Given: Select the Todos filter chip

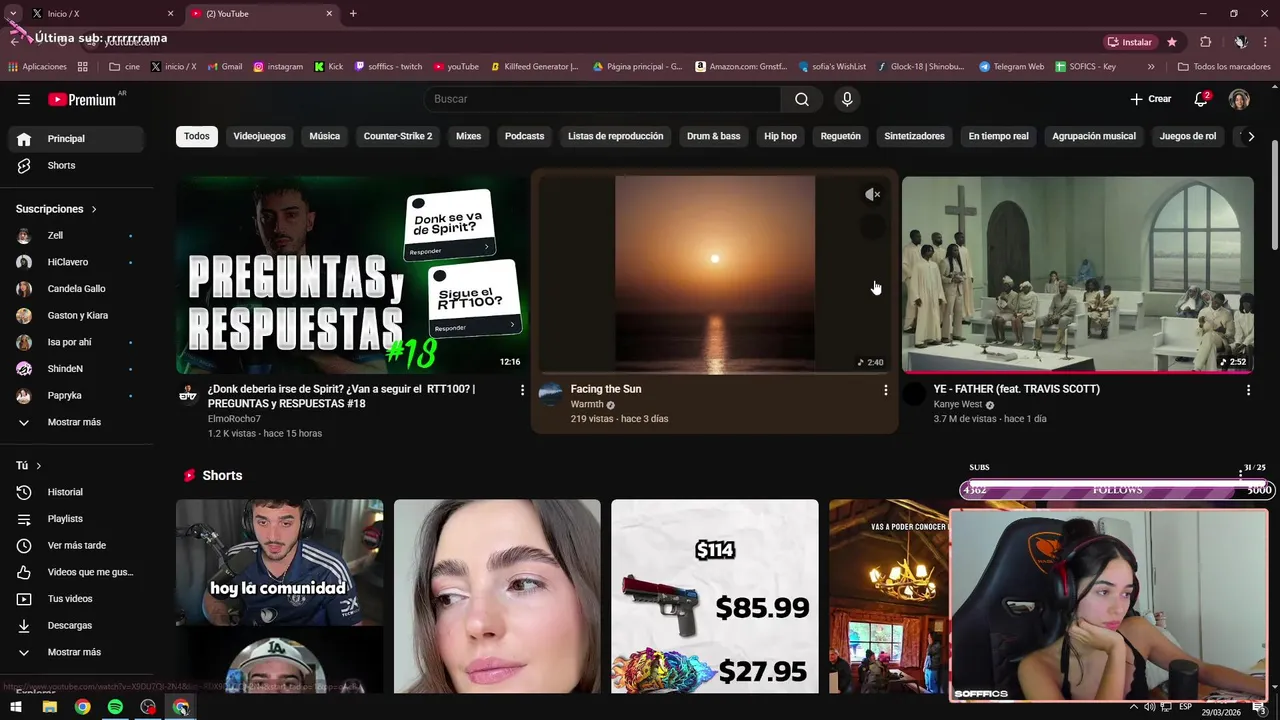Looking at the screenshot, I should coord(197,136).
